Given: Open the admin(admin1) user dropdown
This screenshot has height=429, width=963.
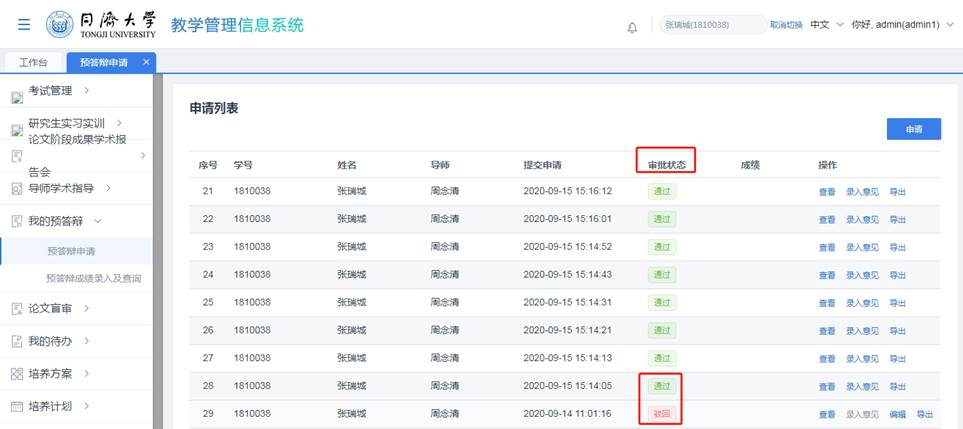Looking at the screenshot, I should (x=907, y=25).
